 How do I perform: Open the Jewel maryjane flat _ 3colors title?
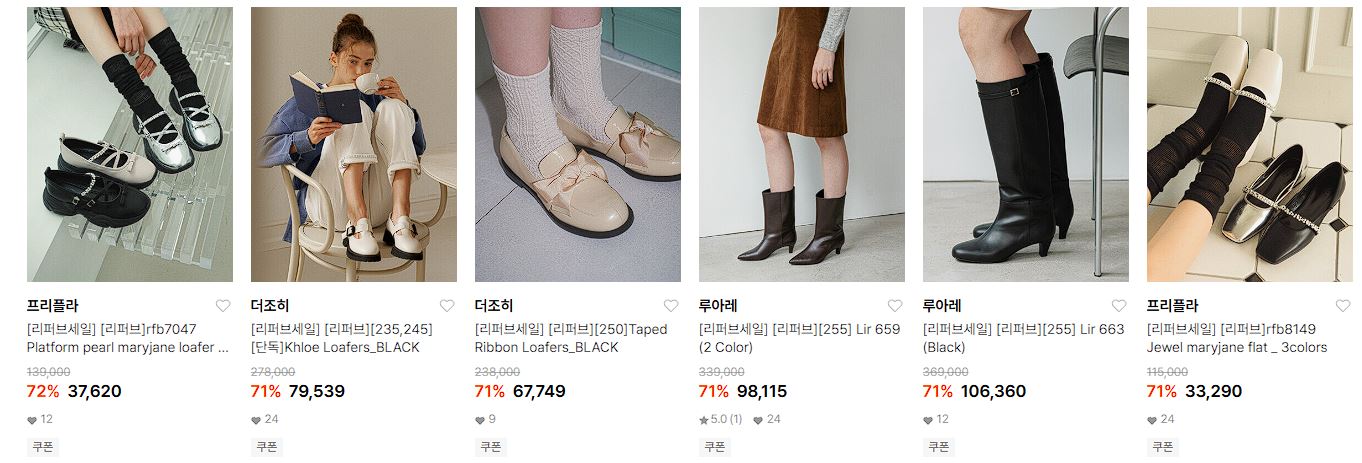pos(1237,338)
